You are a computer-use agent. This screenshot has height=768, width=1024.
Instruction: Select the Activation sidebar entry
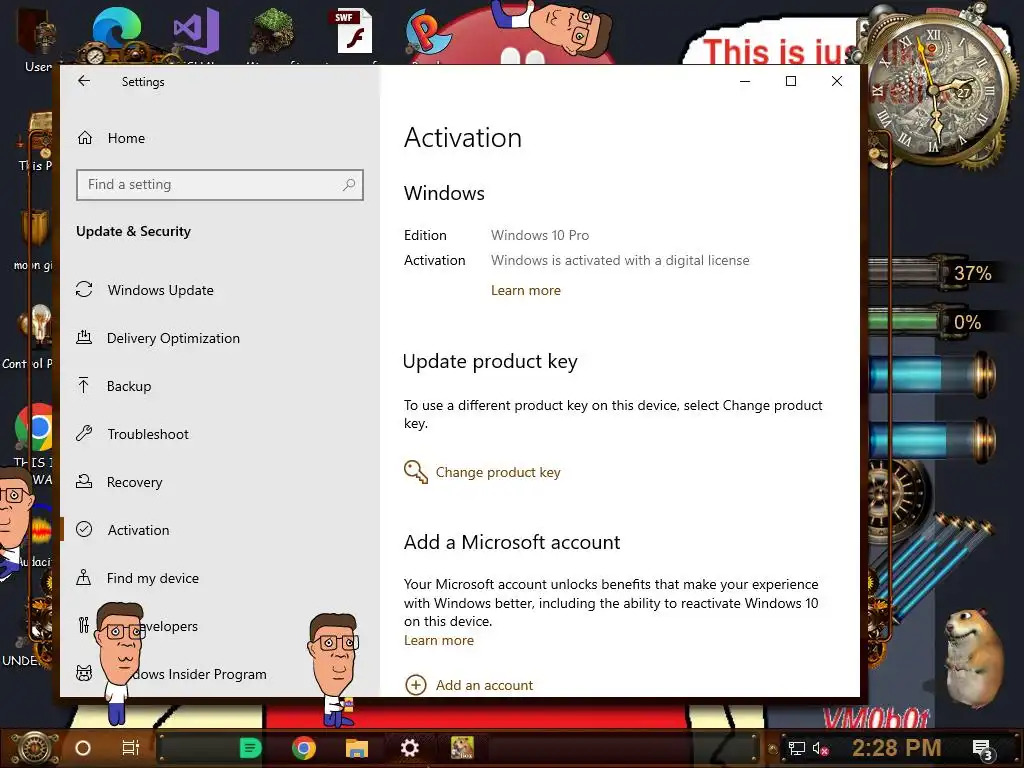[x=138, y=530]
